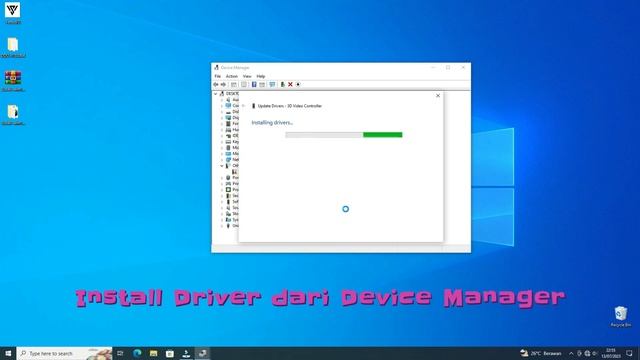Open the Windows Start menu
This screenshot has width=640, height=360.
coord(8,353)
